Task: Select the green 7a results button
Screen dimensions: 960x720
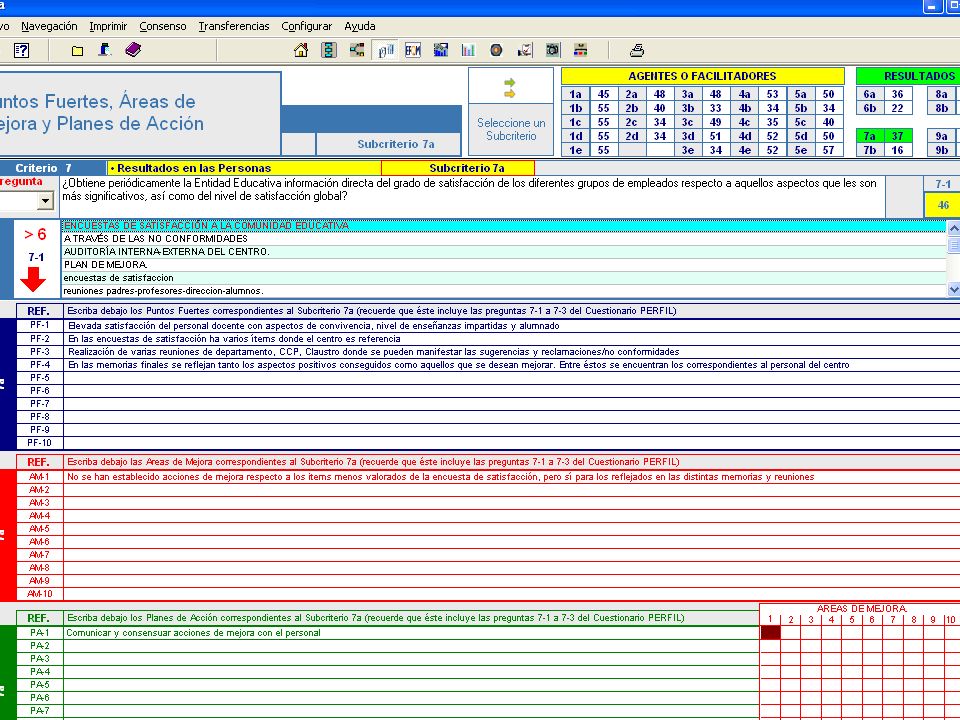Action: [x=869, y=136]
